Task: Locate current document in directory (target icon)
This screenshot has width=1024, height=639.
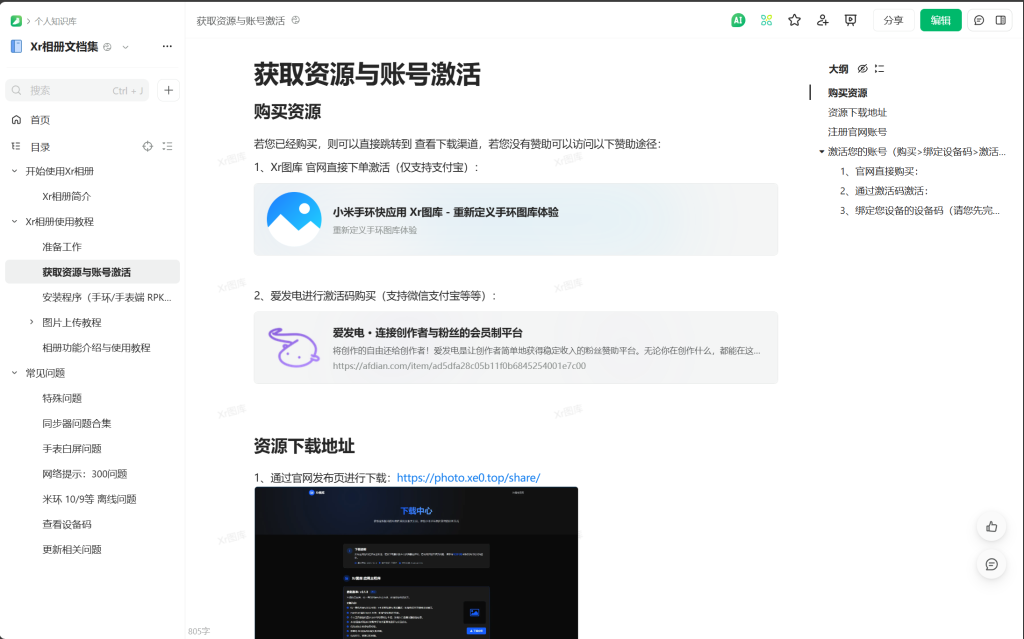Action: [x=148, y=146]
